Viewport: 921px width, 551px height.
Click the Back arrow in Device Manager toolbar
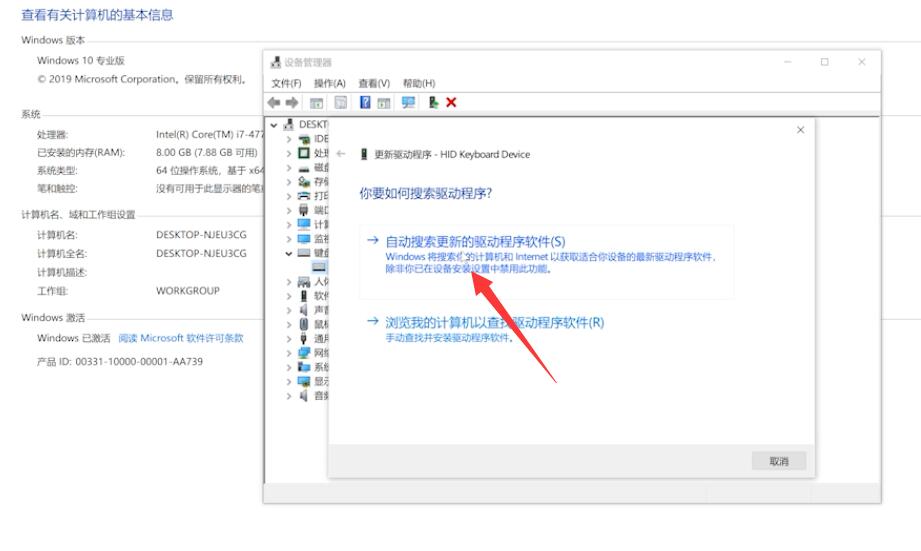pyautogui.click(x=274, y=103)
